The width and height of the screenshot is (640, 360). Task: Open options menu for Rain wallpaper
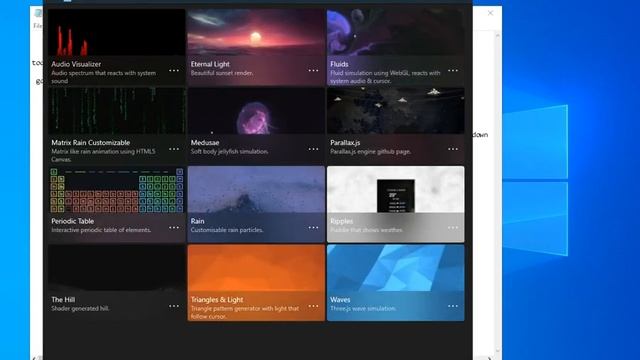(x=313, y=227)
